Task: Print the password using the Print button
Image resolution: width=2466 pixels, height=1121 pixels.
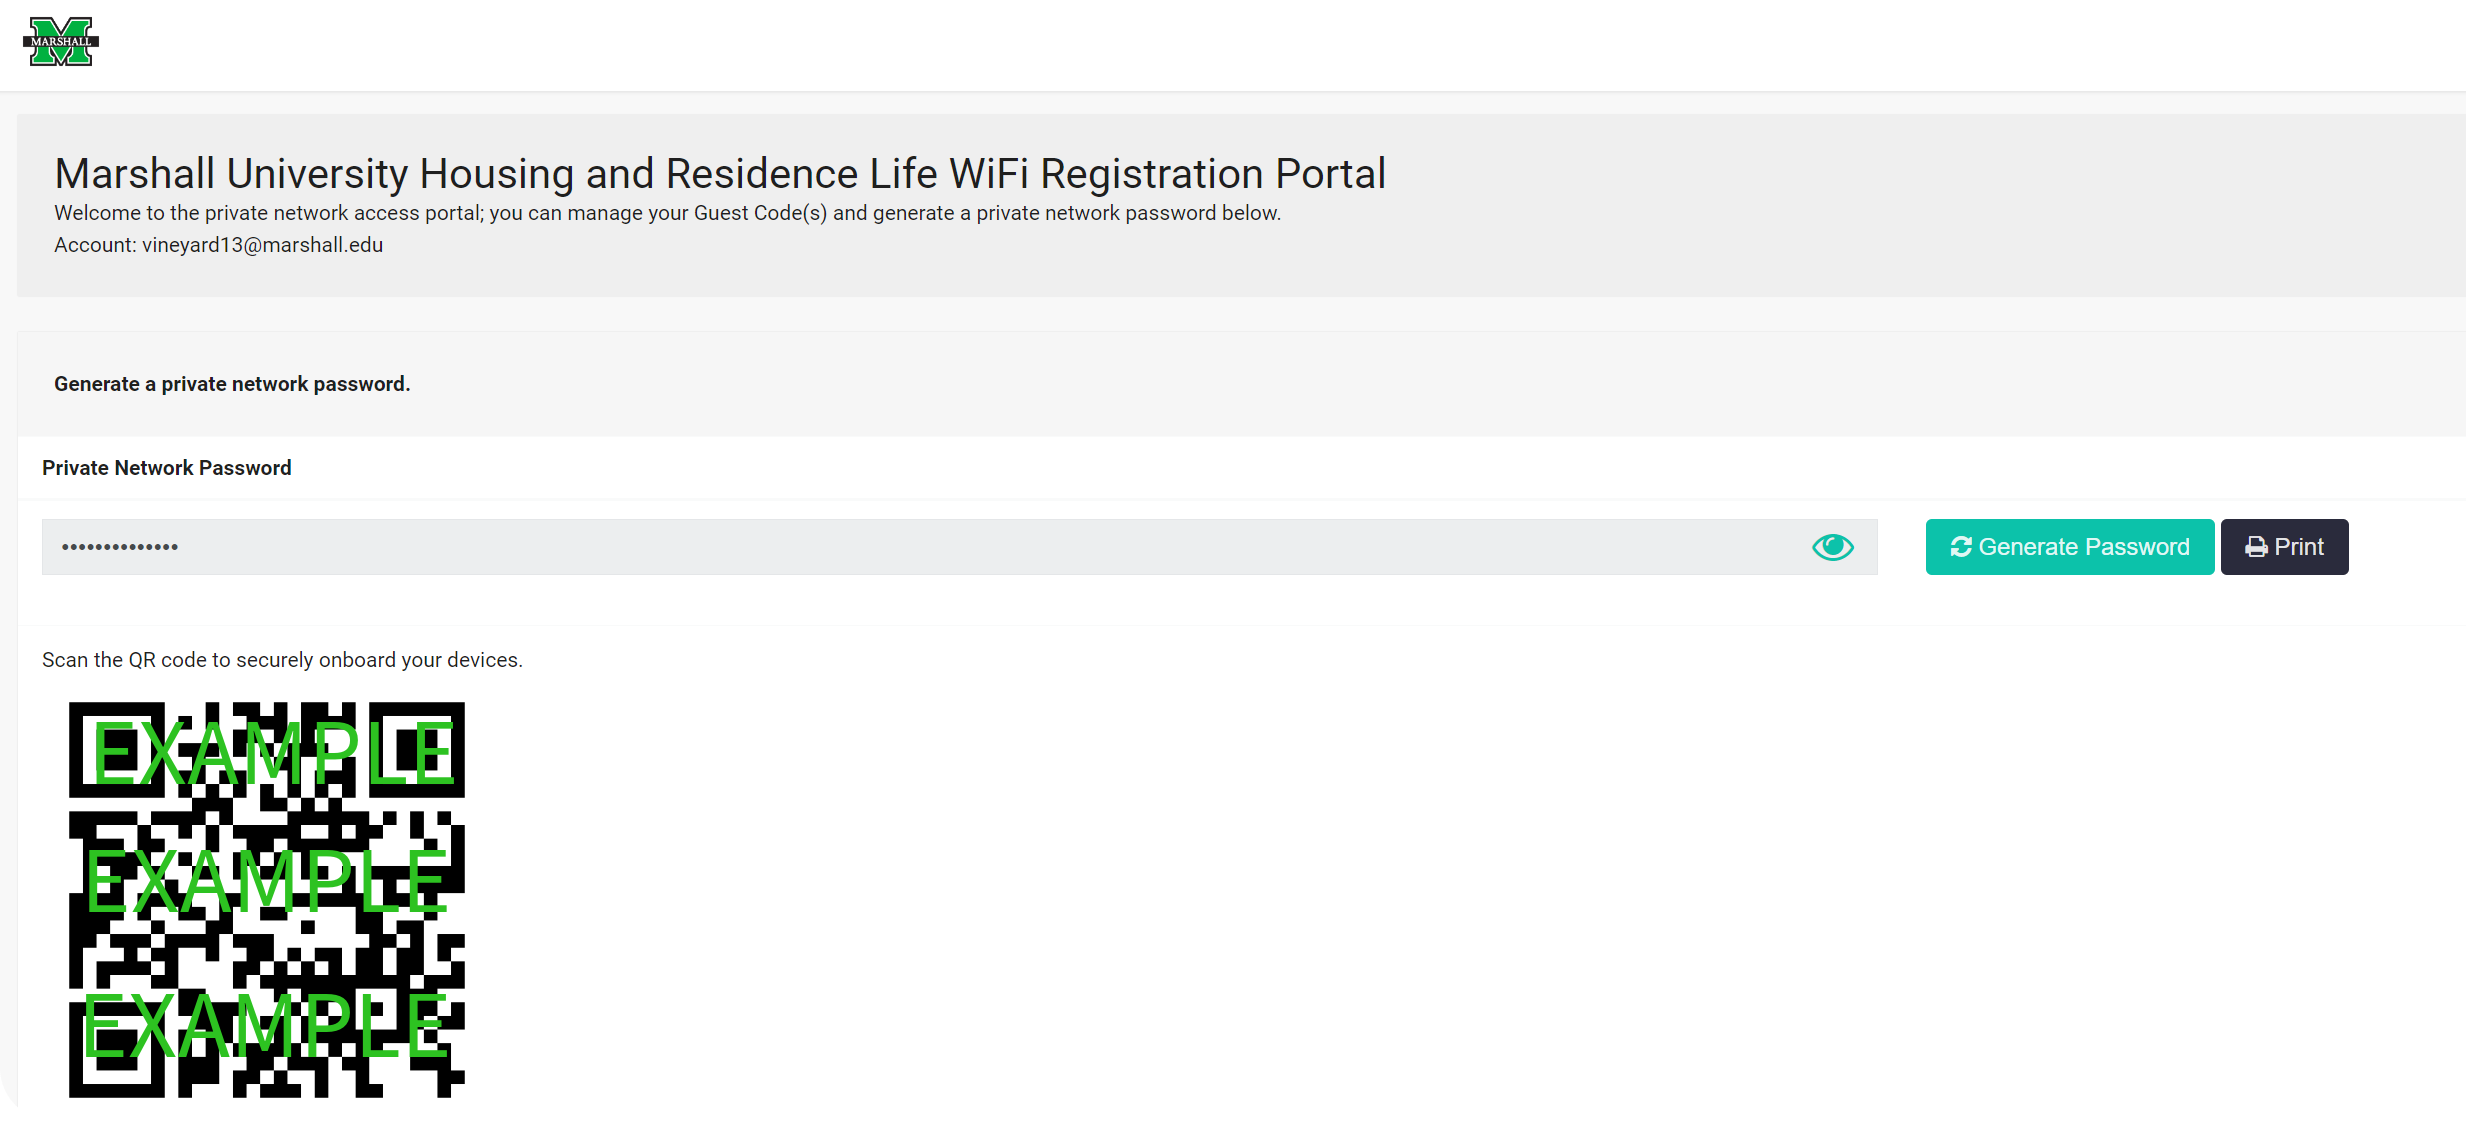Action: click(x=2284, y=547)
